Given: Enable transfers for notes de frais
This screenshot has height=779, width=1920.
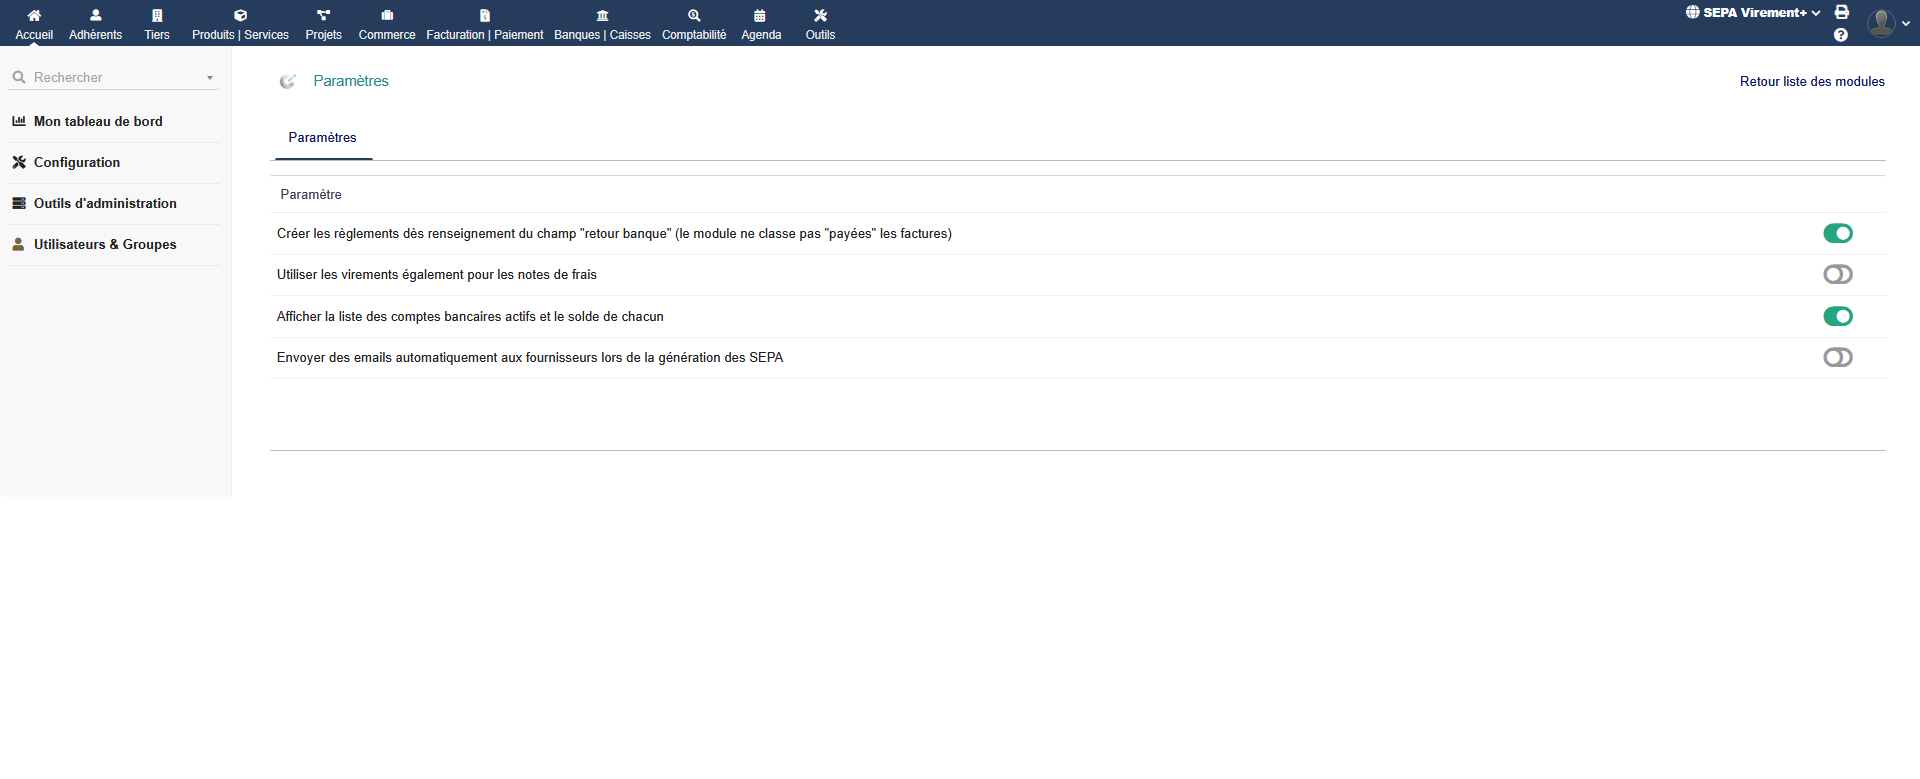Looking at the screenshot, I should 1837,274.
